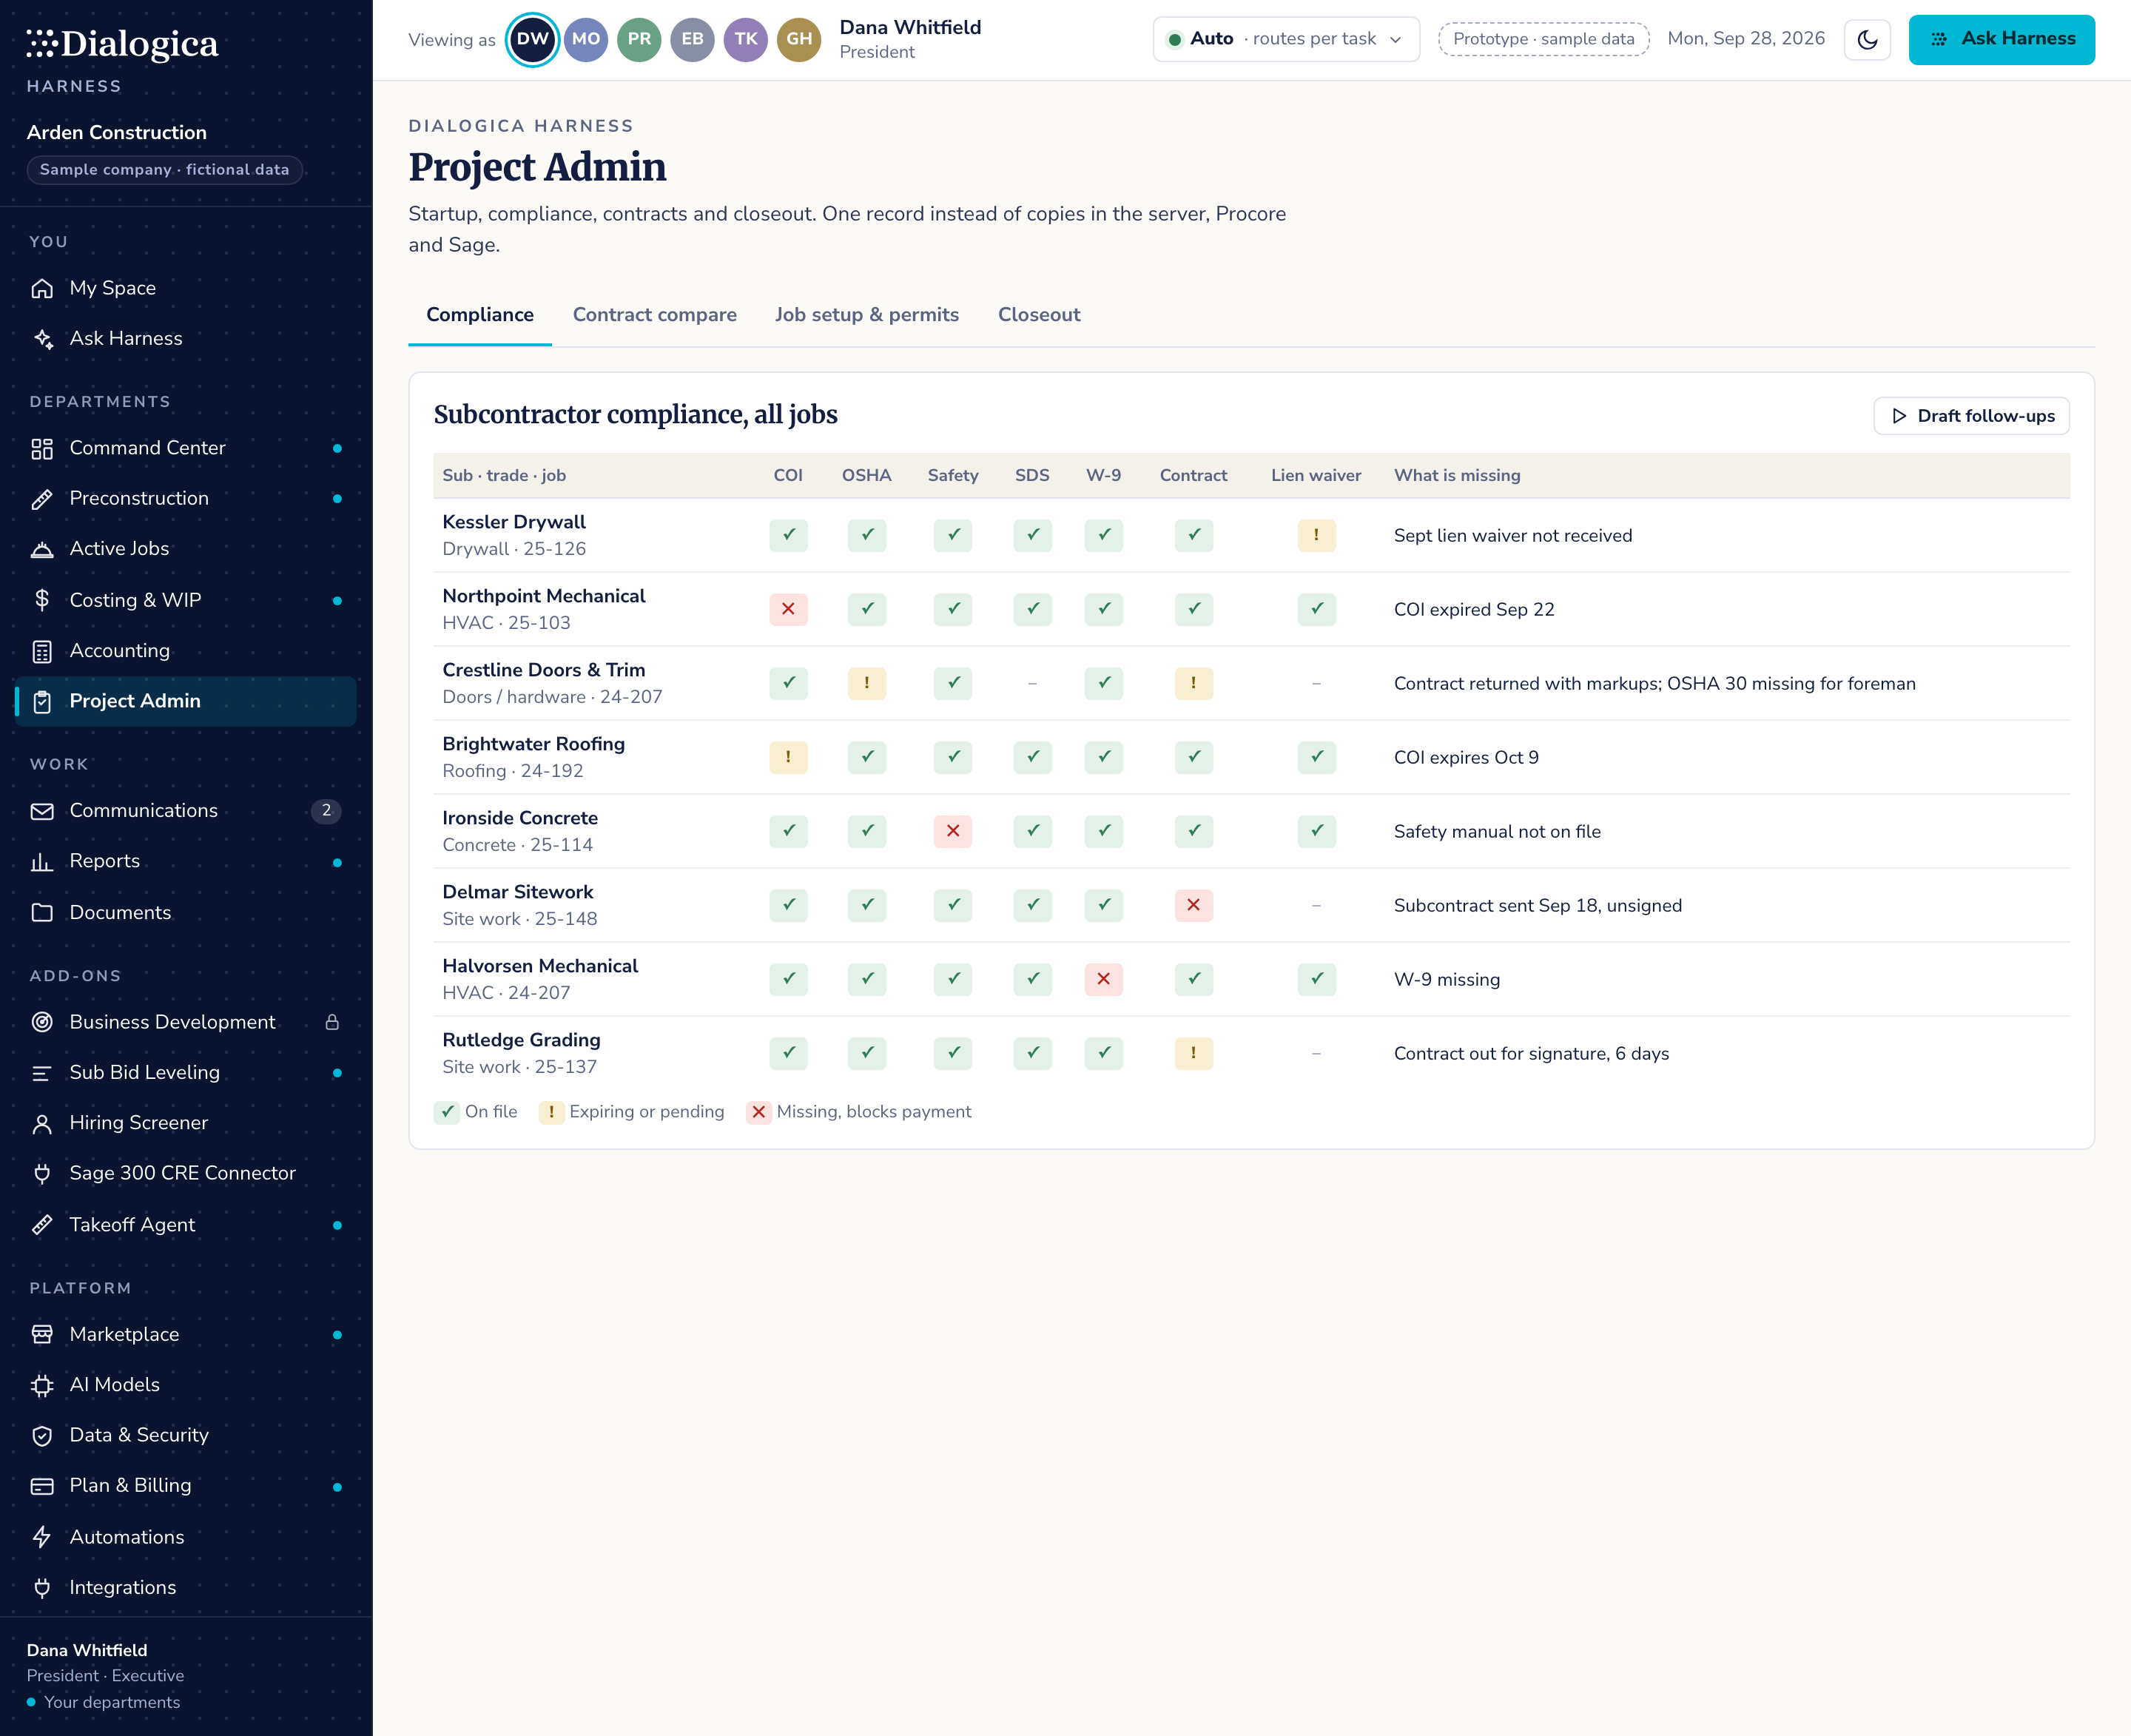This screenshot has width=2131, height=1736.
Task: Click the Lien waiver column header
Action: [x=1316, y=476]
